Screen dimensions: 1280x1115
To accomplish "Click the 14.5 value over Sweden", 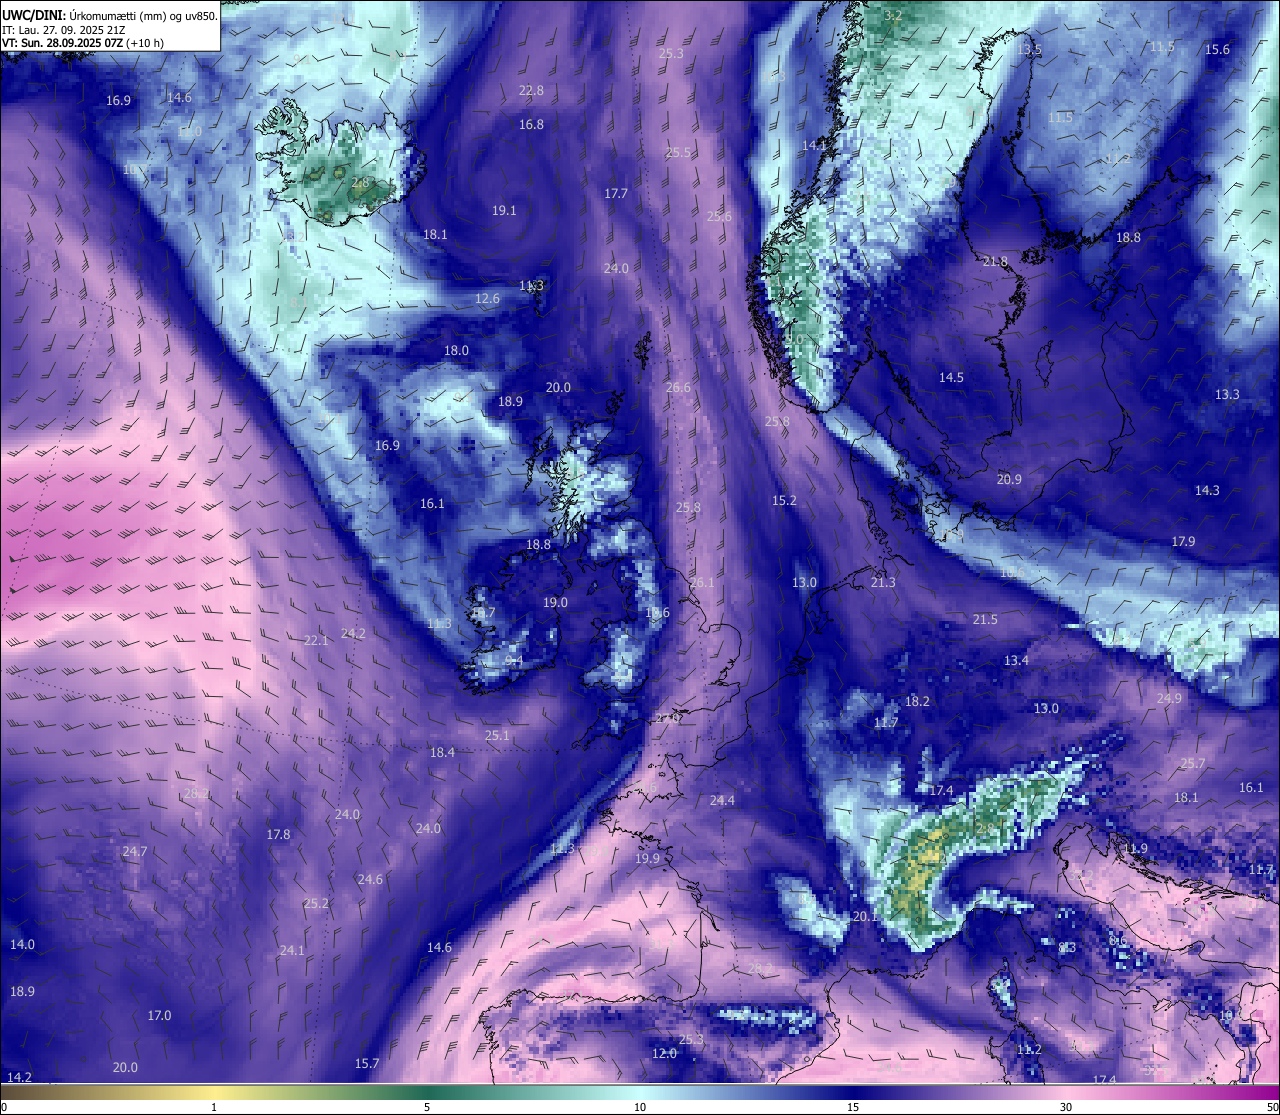I will pyautogui.click(x=951, y=377).
